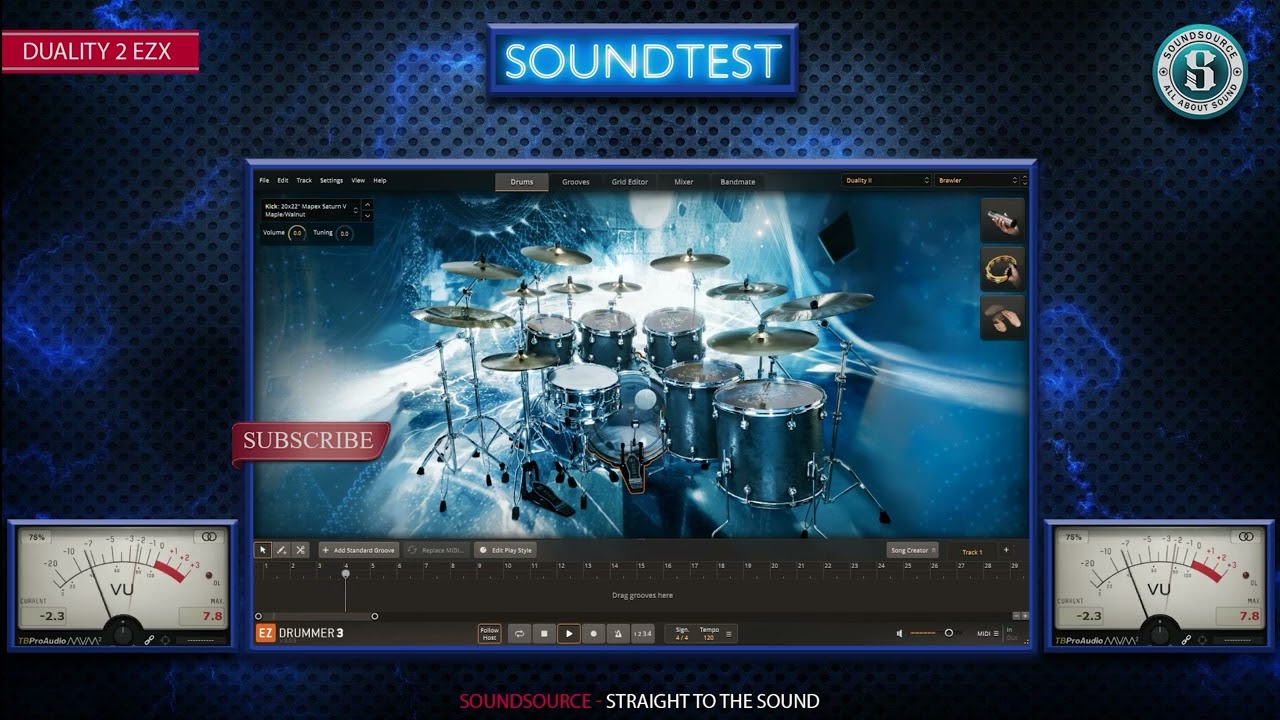This screenshot has height=720, width=1280.
Task: Open the Song Creator panel
Action: coord(912,550)
